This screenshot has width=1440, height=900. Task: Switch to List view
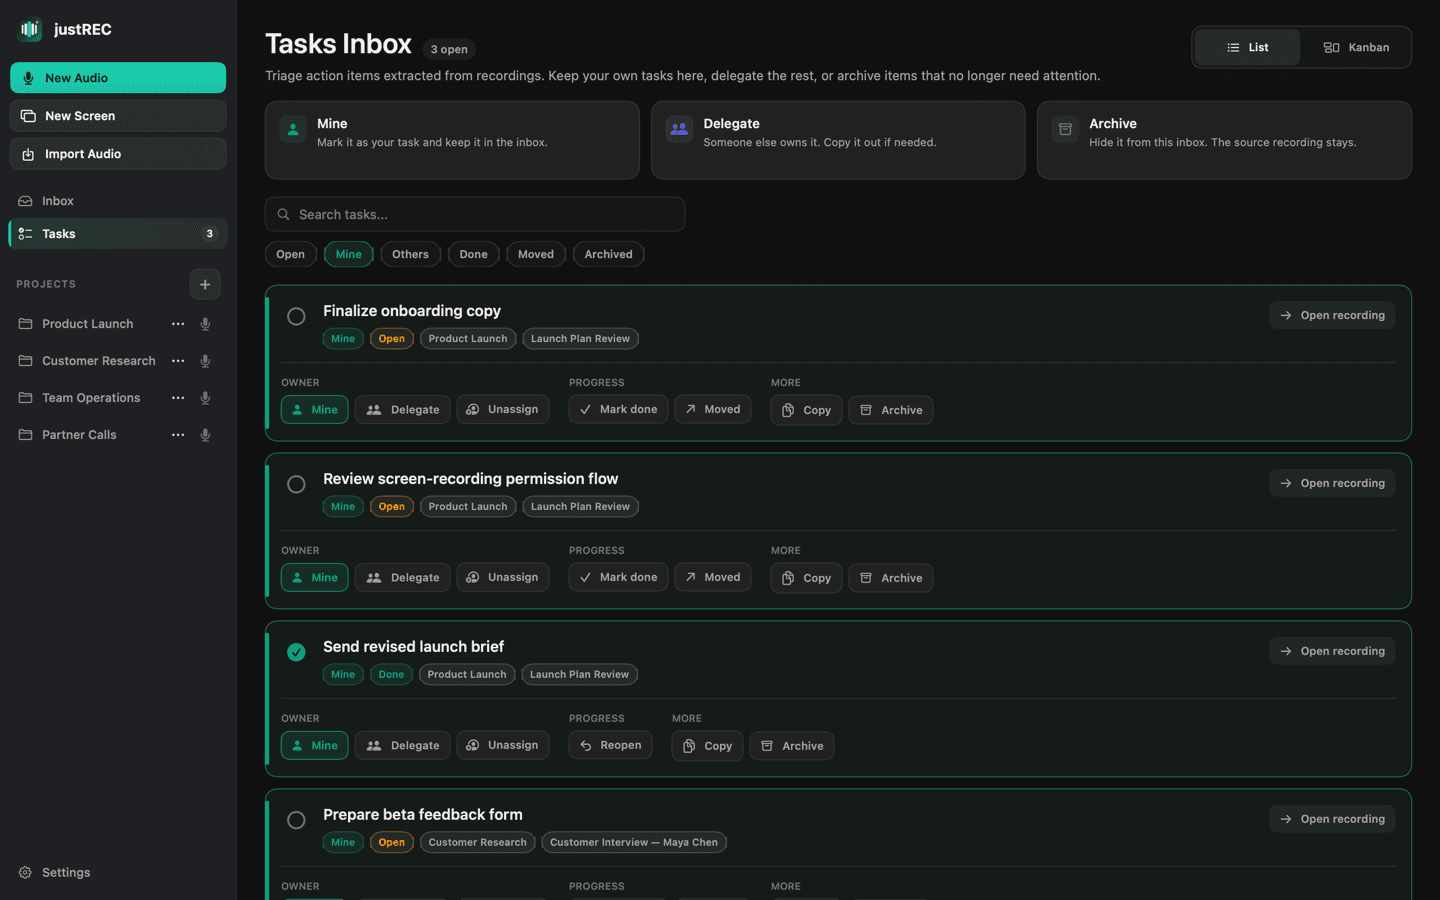[x=1247, y=47]
